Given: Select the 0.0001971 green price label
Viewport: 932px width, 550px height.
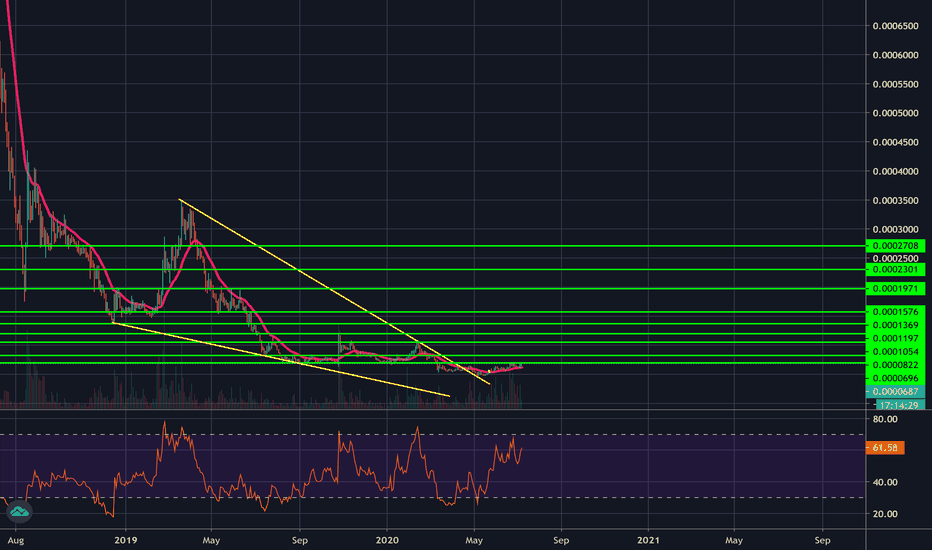Looking at the screenshot, I should [896, 289].
